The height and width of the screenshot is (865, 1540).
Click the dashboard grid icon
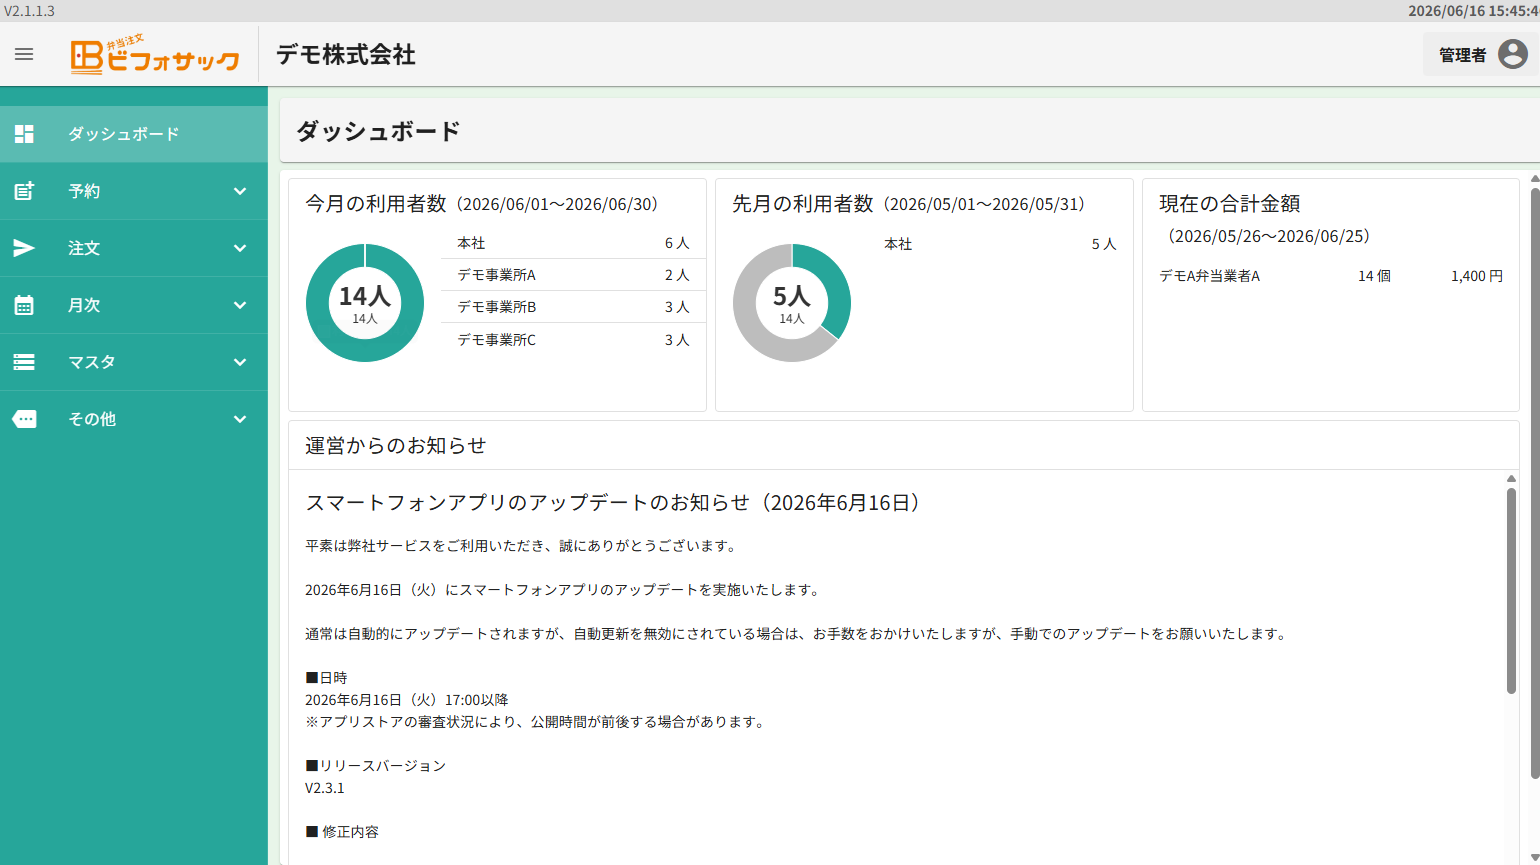point(24,134)
